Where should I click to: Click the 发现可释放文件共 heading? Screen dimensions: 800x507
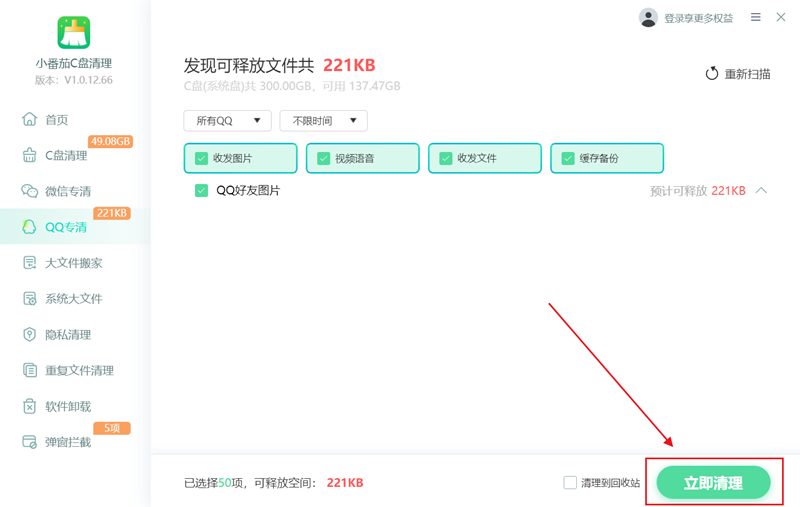pos(248,65)
